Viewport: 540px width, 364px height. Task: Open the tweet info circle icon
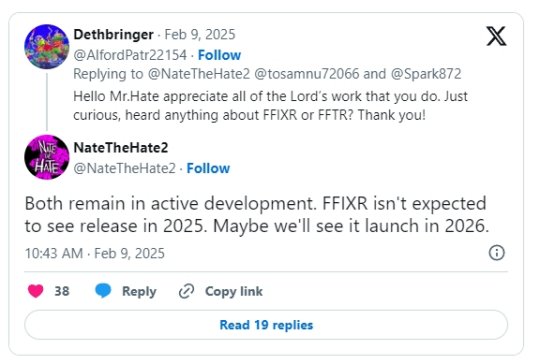pos(497,253)
